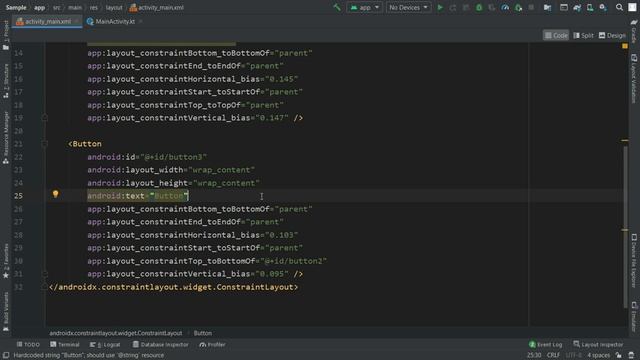Place cursor on android:text line 25
The height and width of the screenshot is (360, 640).
(138, 196)
